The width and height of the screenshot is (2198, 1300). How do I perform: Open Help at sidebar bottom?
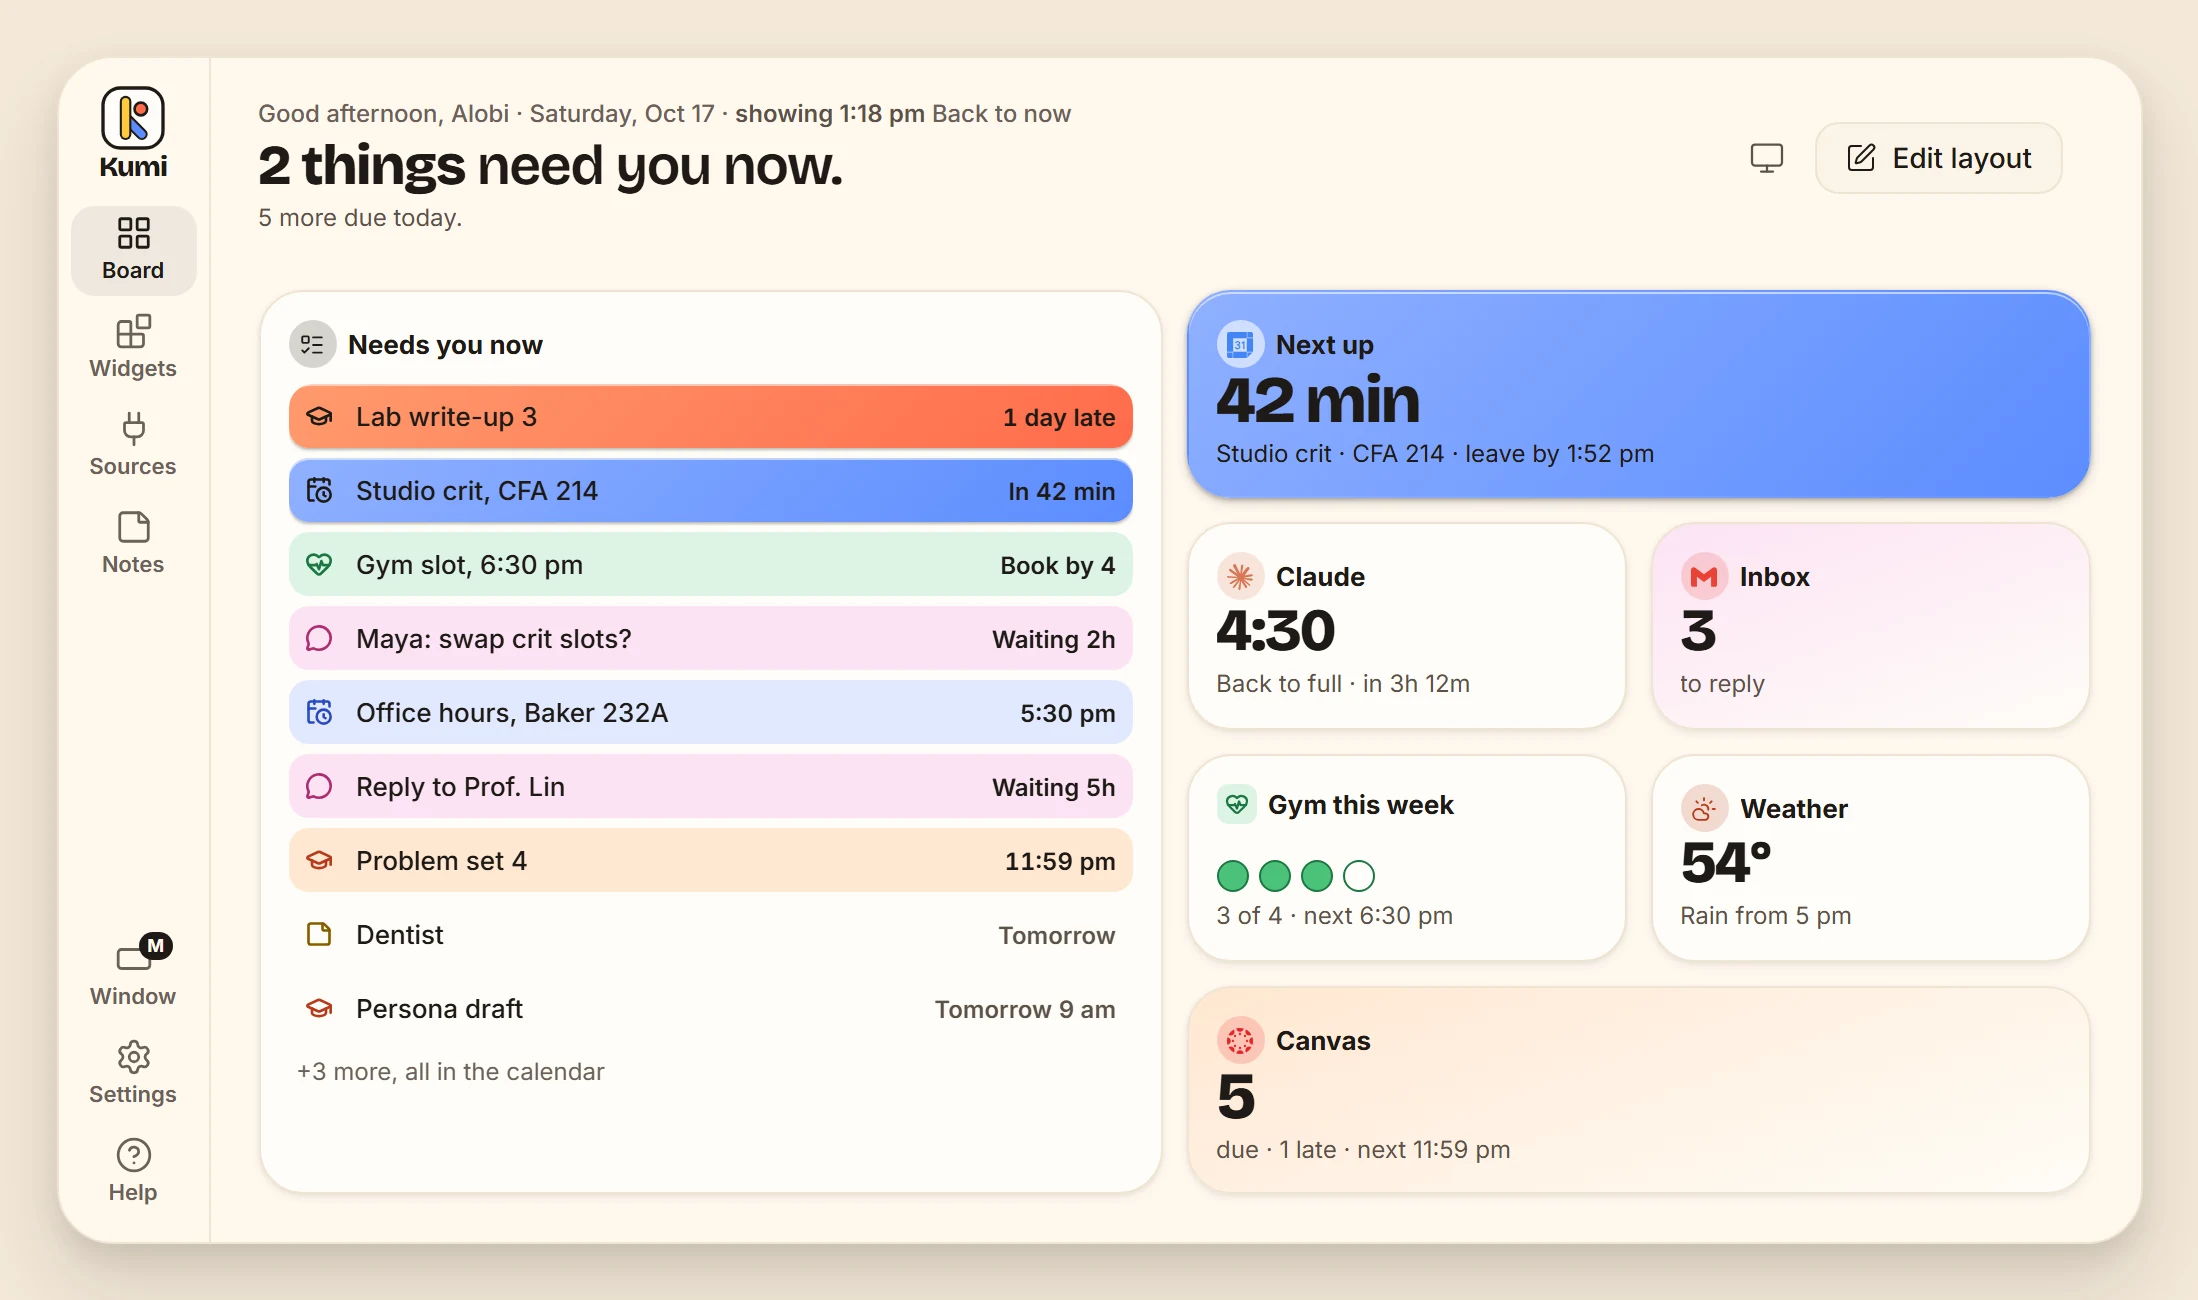(133, 1171)
